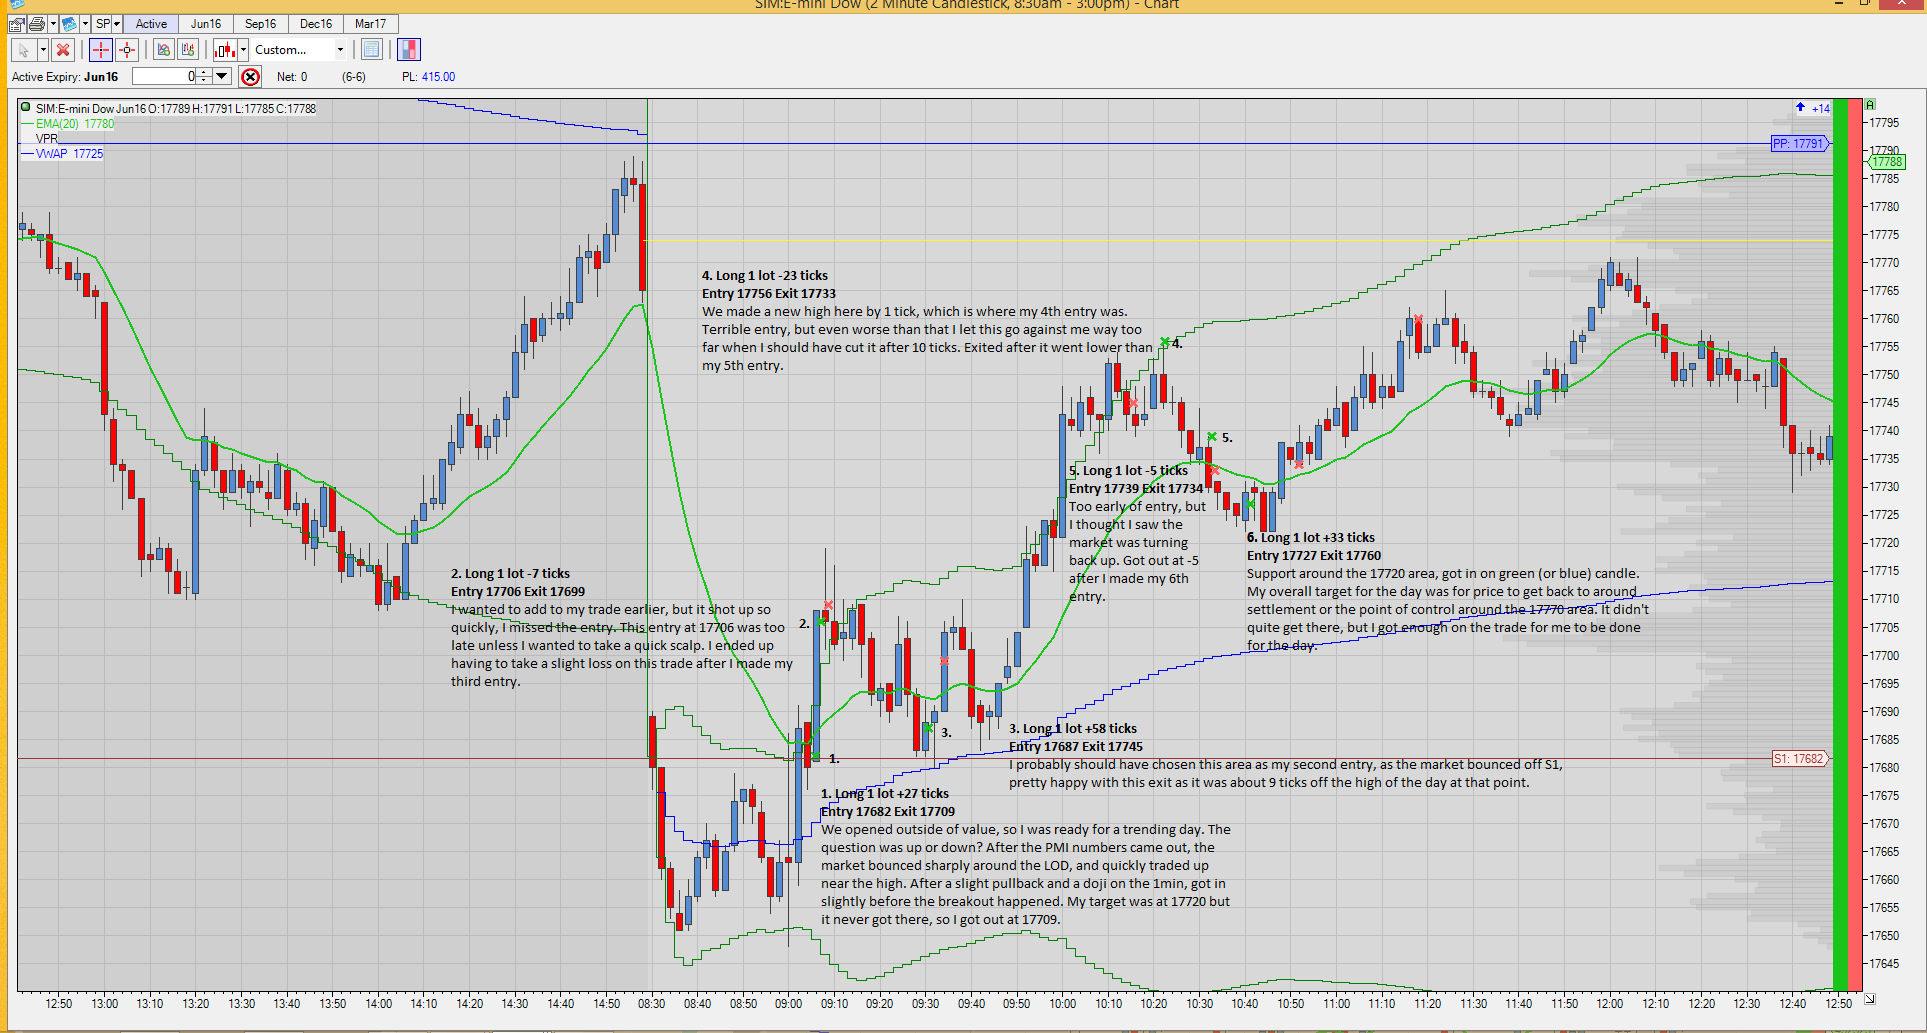Click the PP: 17791 pivot label
Viewport: 1927px width, 1033px height.
click(1798, 144)
